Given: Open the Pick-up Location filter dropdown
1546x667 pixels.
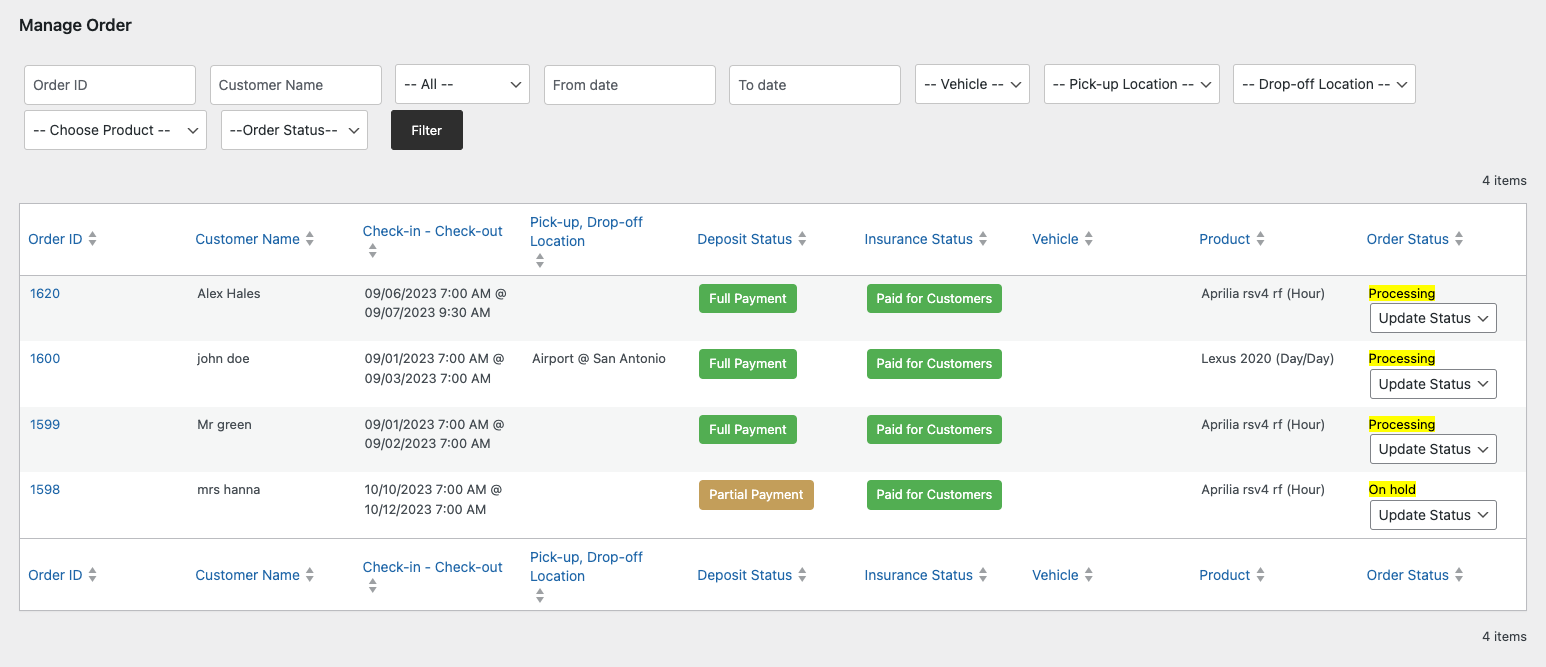Looking at the screenshot, I should (1131, 84).
